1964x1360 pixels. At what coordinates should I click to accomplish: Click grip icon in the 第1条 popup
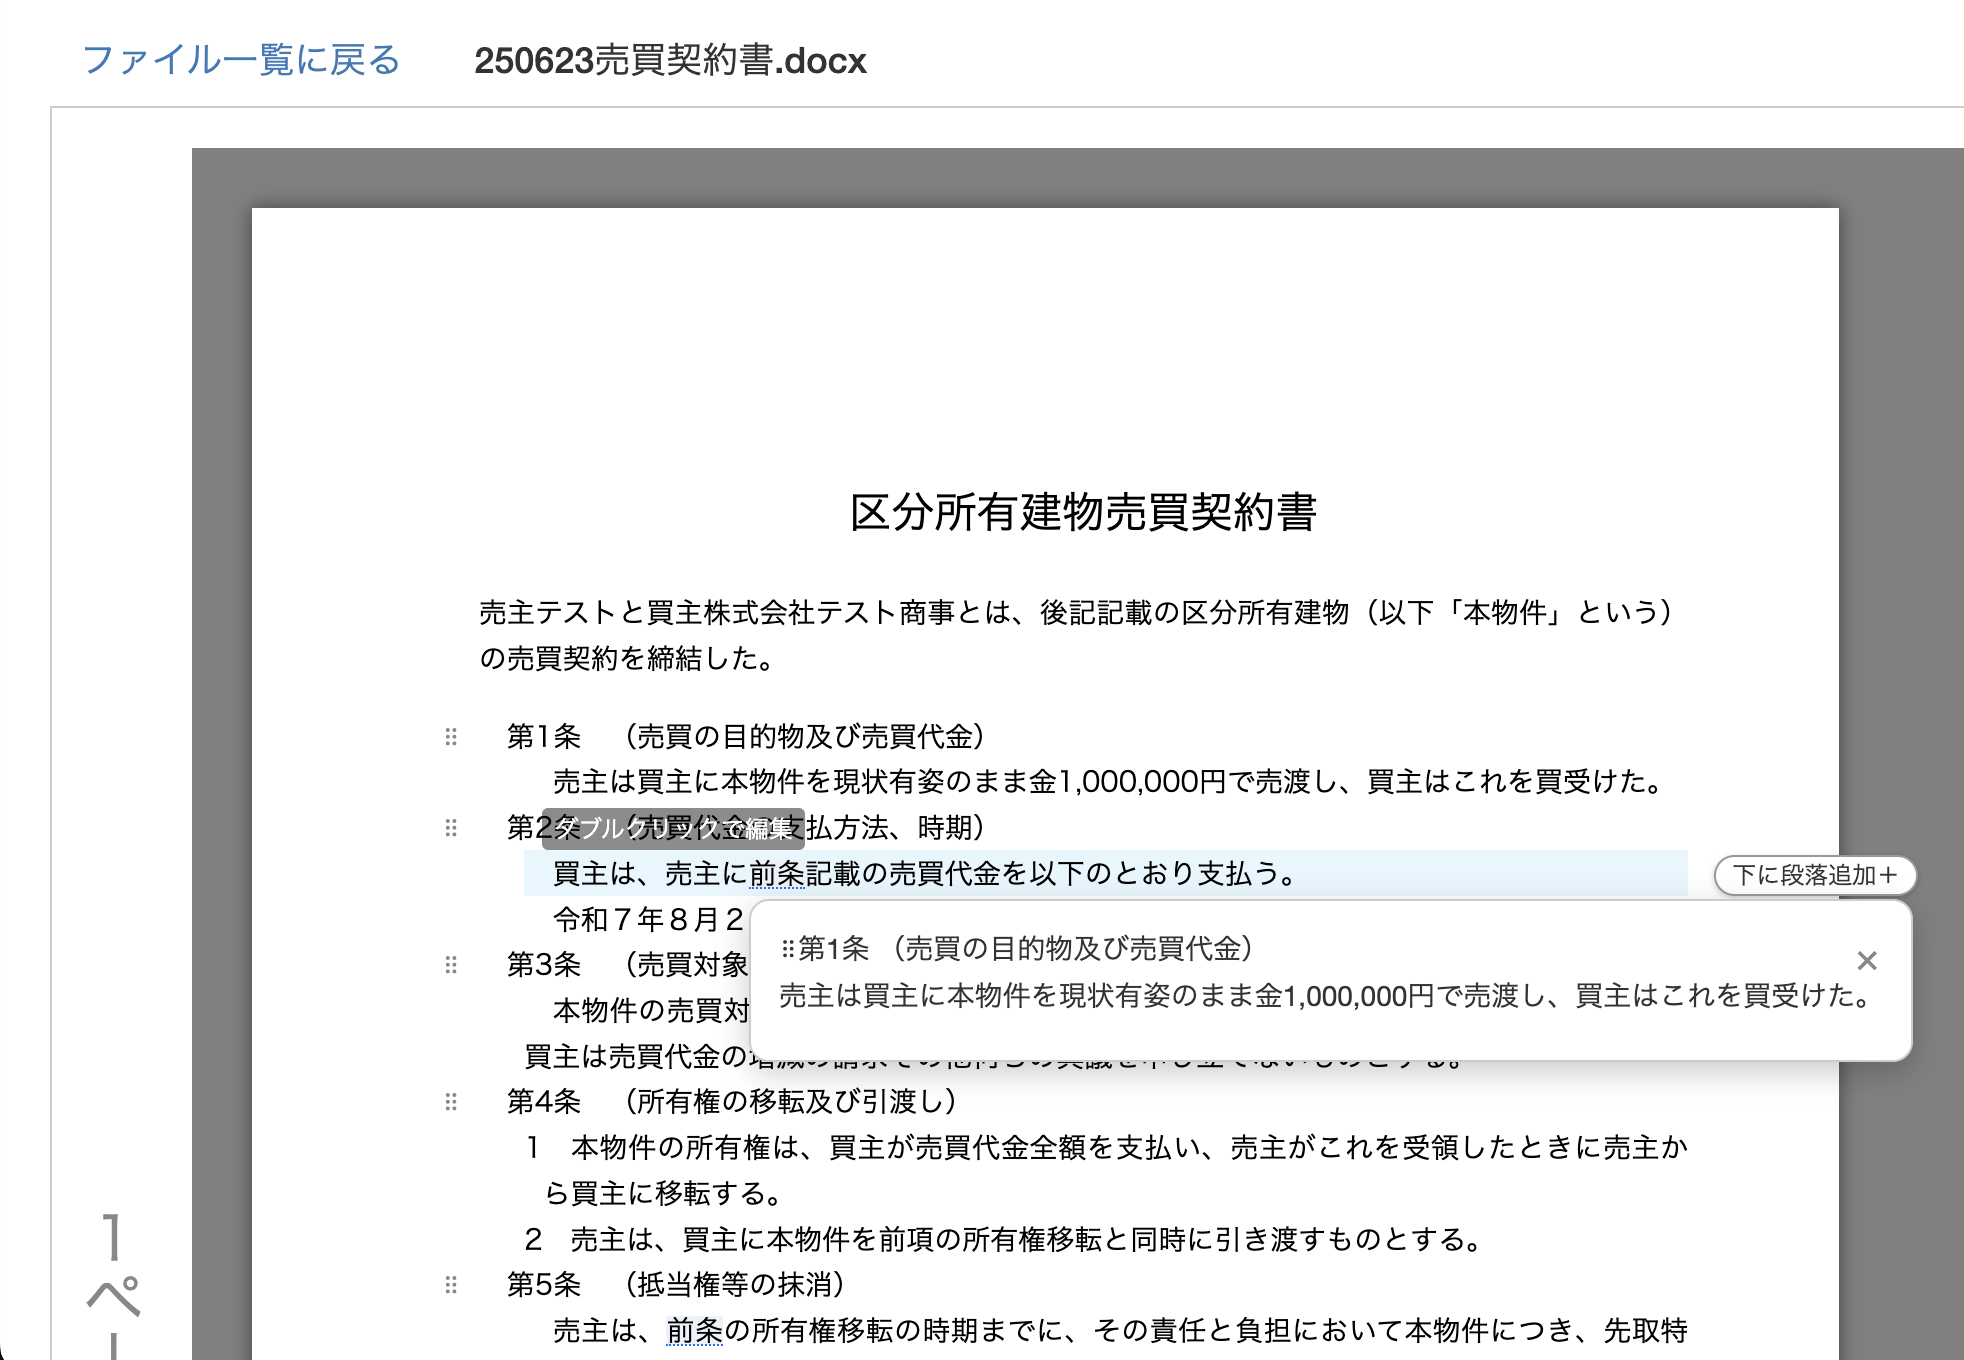[x=787, y=948]
